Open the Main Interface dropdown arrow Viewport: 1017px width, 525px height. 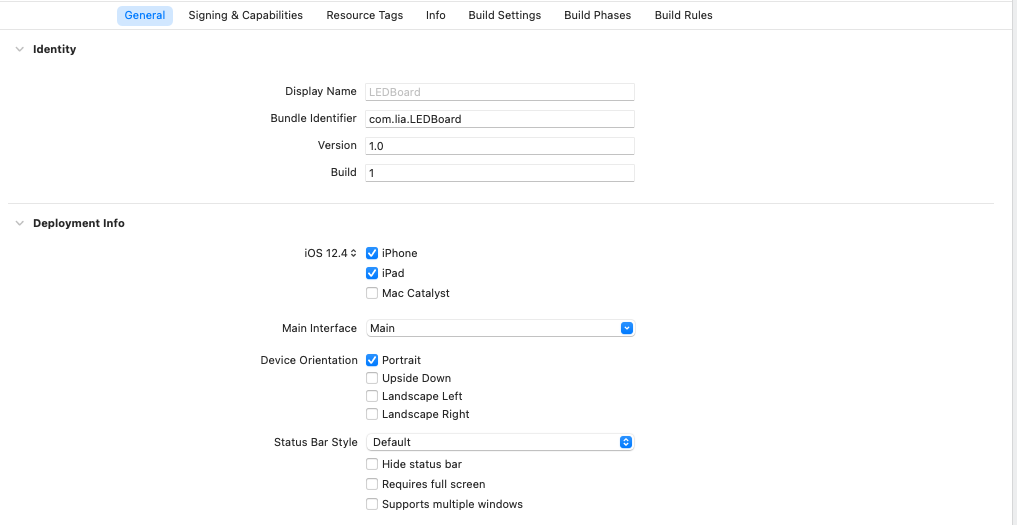coord(627,328)
